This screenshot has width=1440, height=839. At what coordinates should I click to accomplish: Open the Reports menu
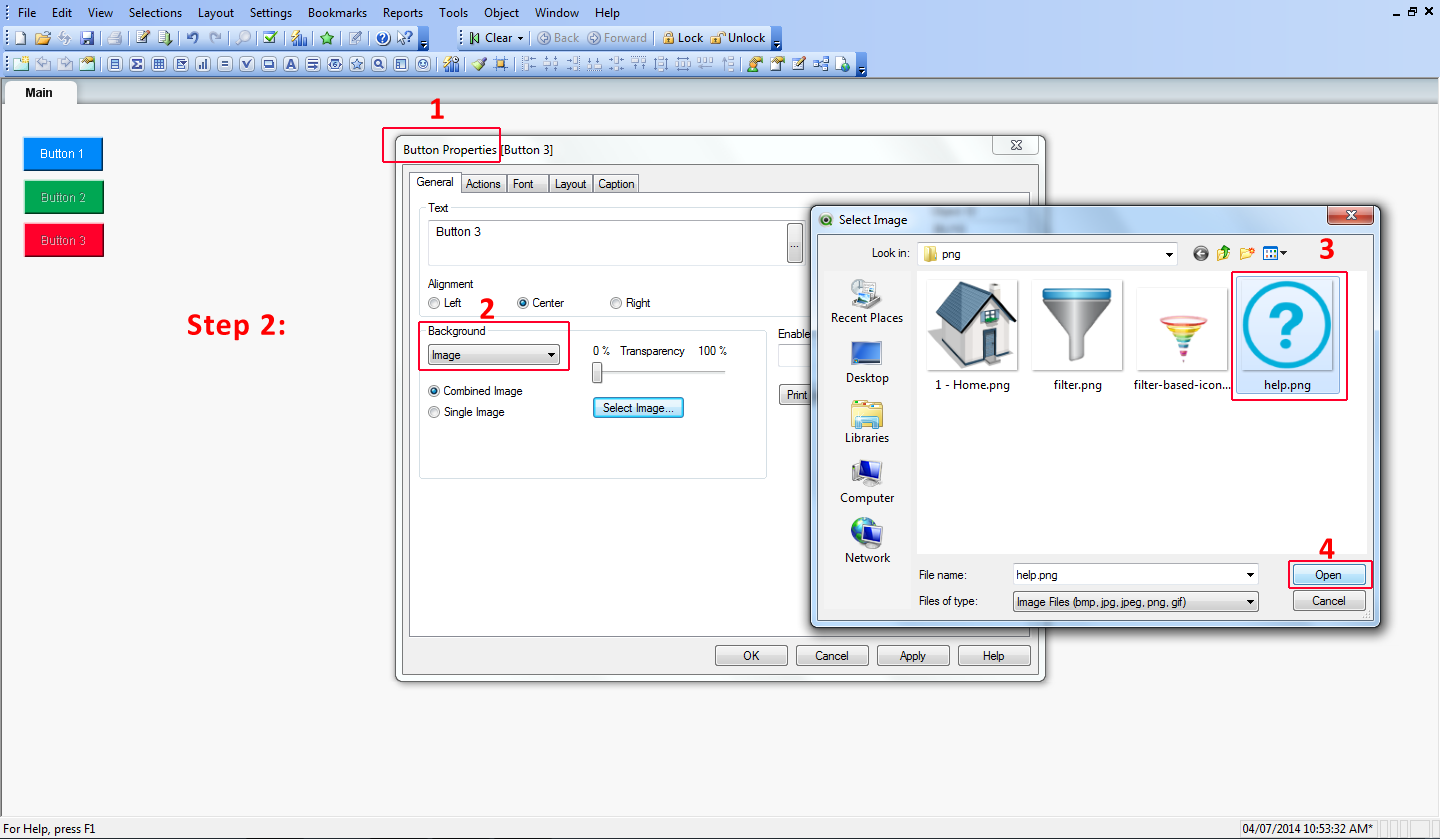coord(402,13)
